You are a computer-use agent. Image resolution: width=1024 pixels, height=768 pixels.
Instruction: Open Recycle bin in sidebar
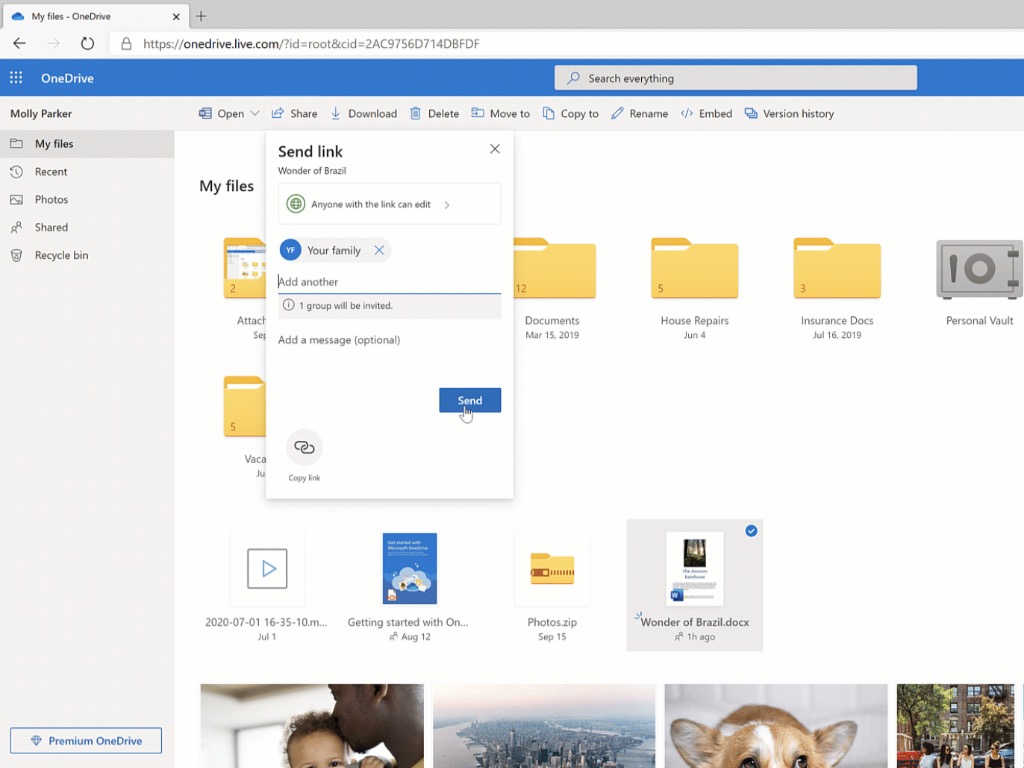[87, 255]
